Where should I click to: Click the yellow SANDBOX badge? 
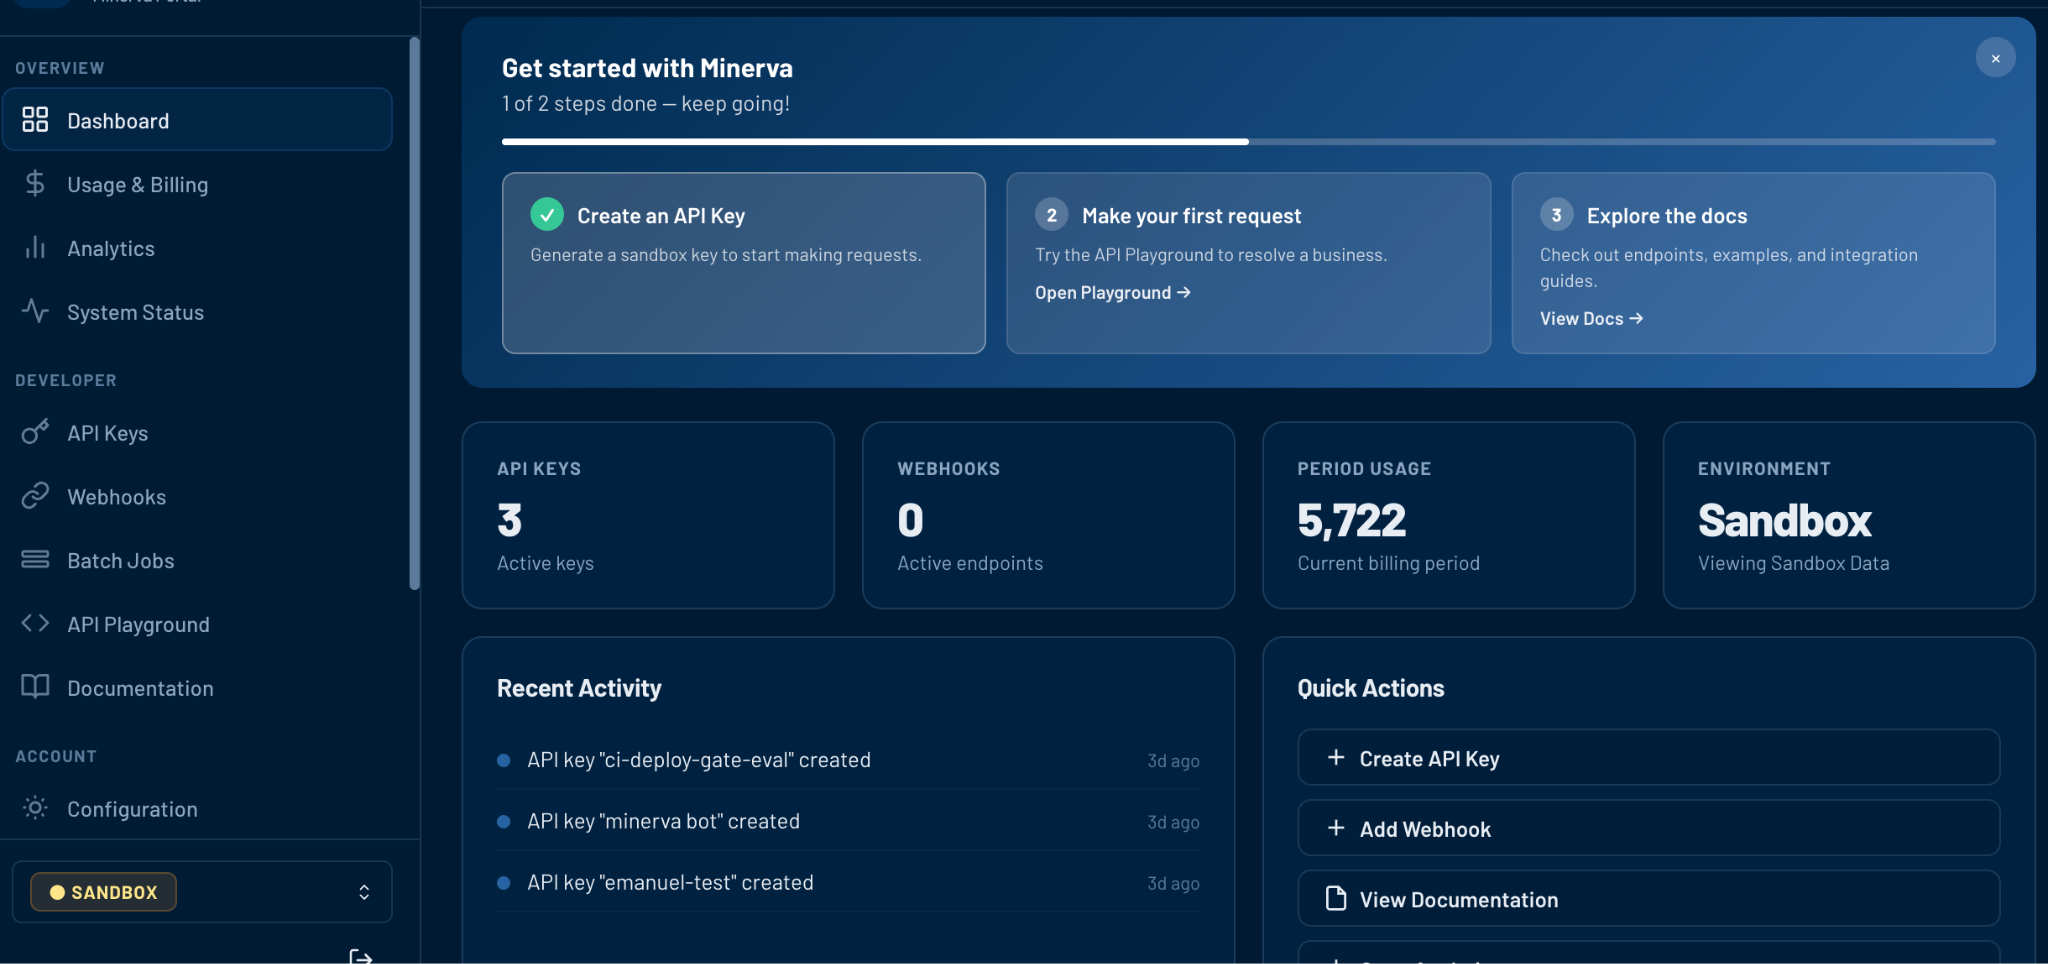click(x=104, y=892)
